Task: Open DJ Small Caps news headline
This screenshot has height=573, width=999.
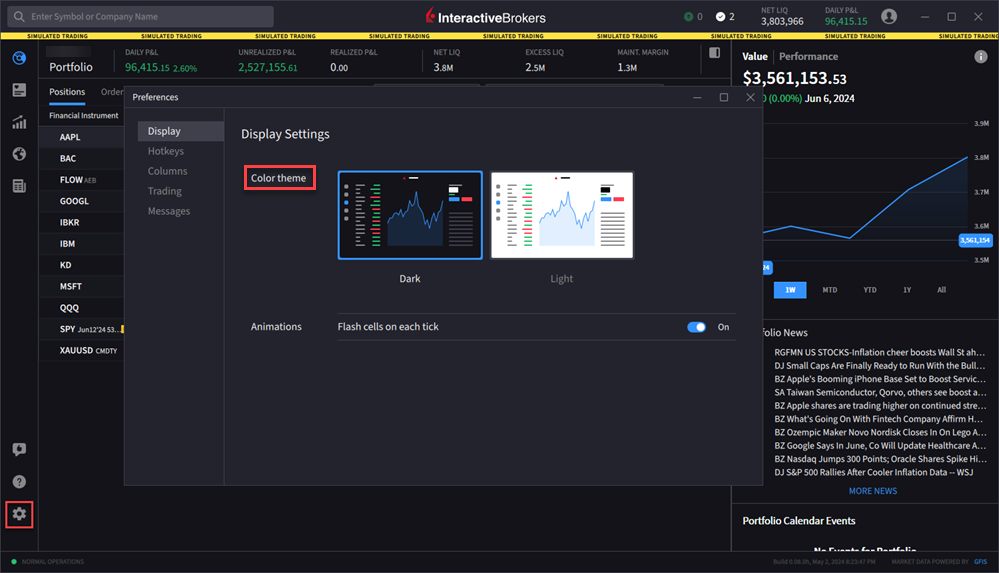Action: pyautogui.click(x=879, y=366)
